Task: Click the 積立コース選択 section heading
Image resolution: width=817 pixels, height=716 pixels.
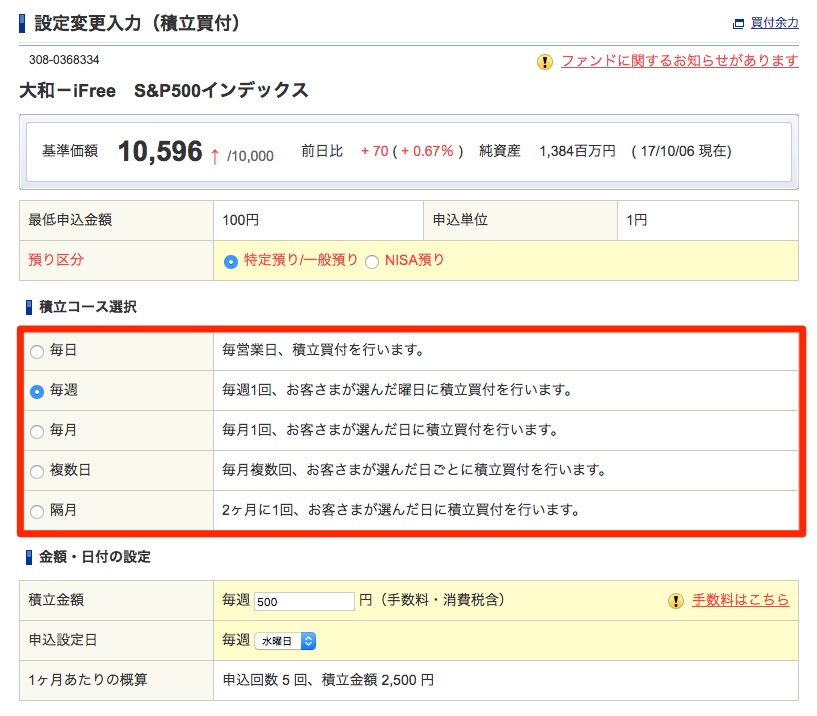Action: (88, 307)
